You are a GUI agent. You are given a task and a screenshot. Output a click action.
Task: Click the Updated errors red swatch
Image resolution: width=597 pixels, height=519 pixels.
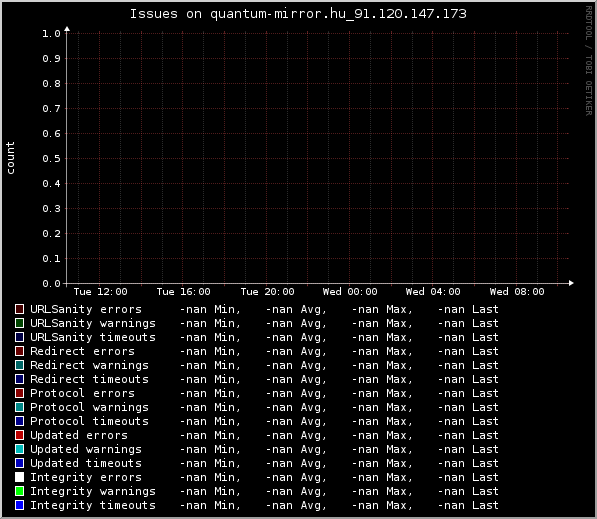tap(19, 435)
